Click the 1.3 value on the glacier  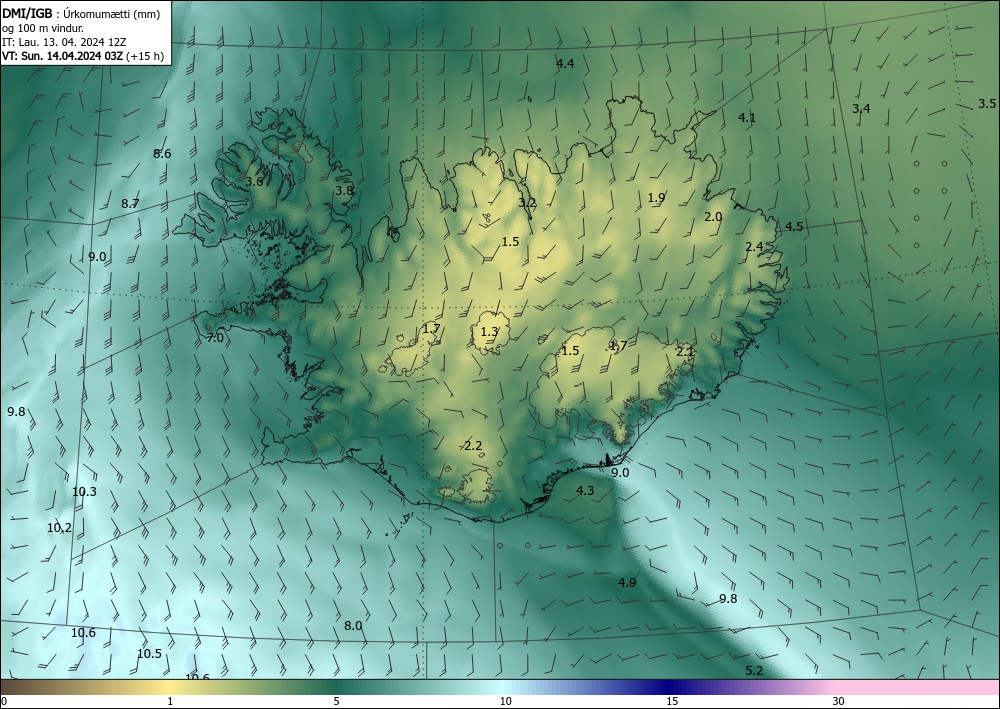click(x=489, y=332)
